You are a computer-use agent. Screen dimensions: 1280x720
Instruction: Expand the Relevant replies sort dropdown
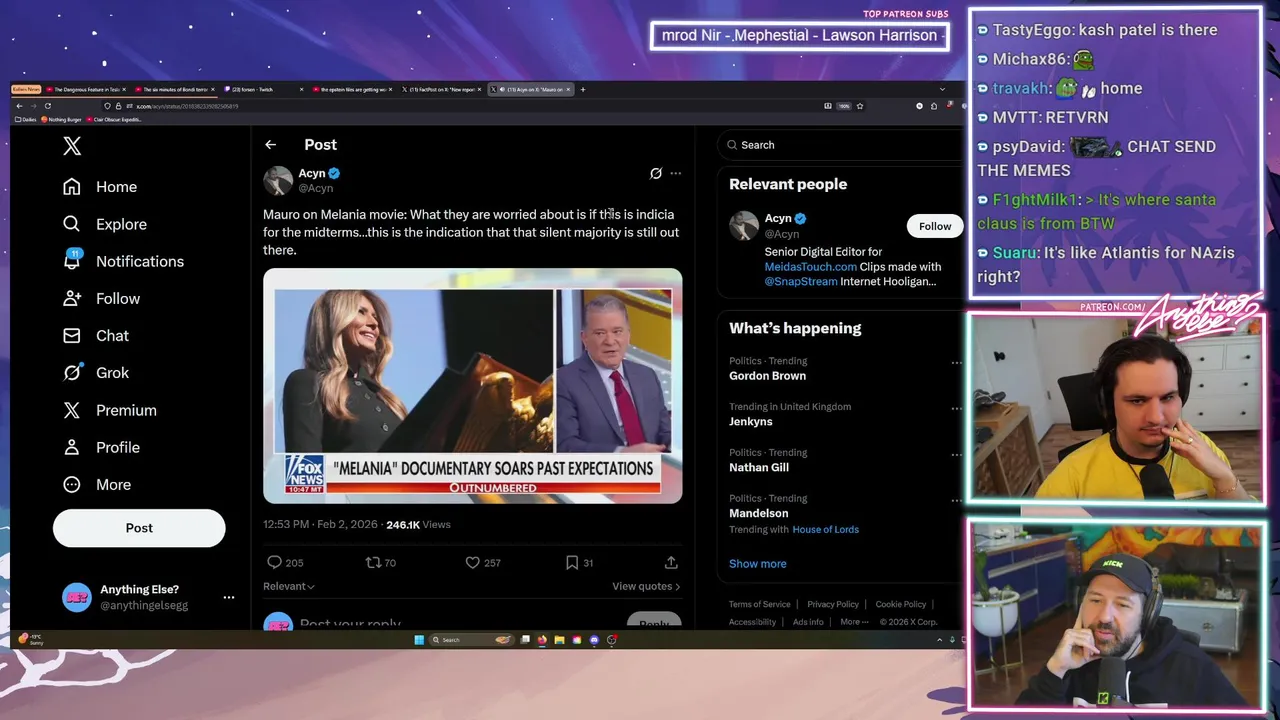[x=289, y=586]
